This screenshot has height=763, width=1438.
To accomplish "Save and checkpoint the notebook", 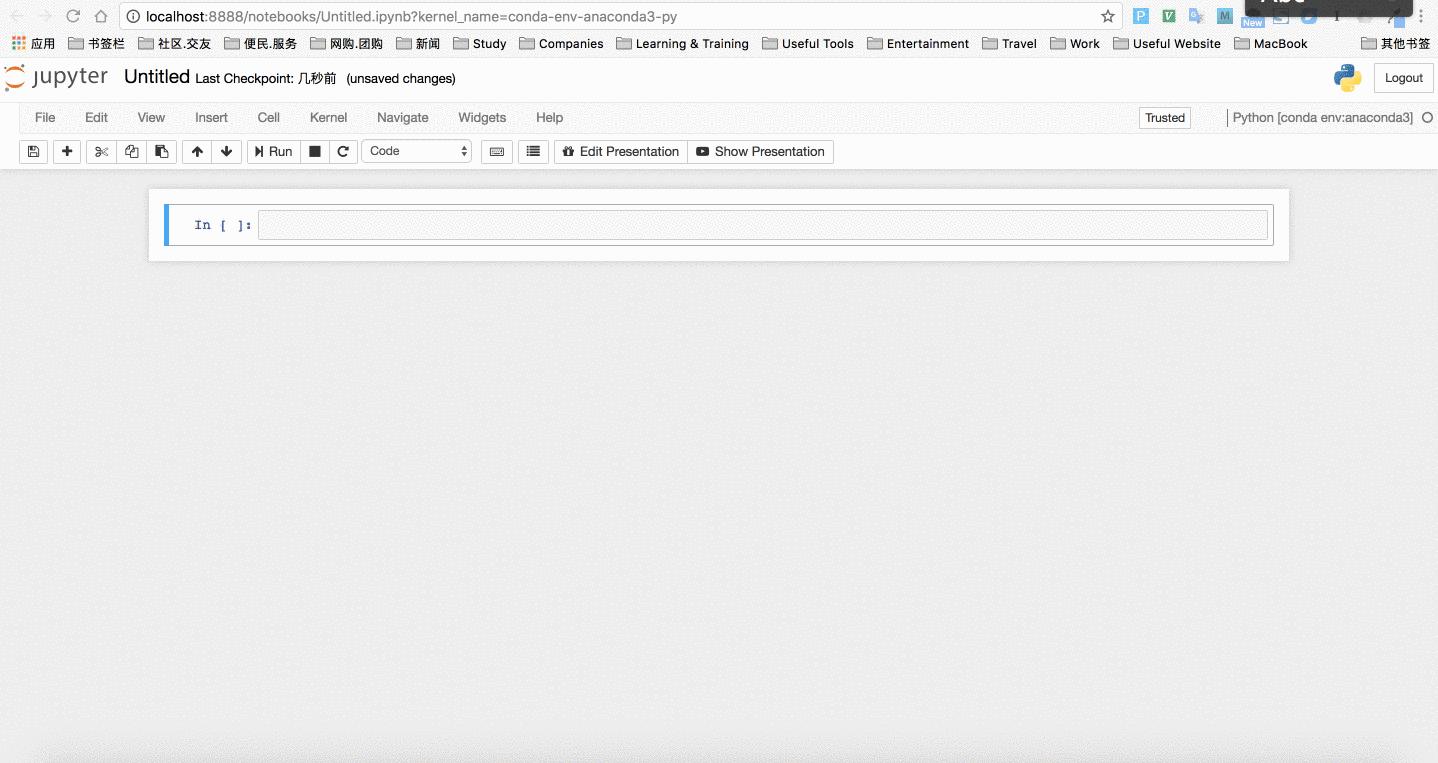I will pos(33,151).
